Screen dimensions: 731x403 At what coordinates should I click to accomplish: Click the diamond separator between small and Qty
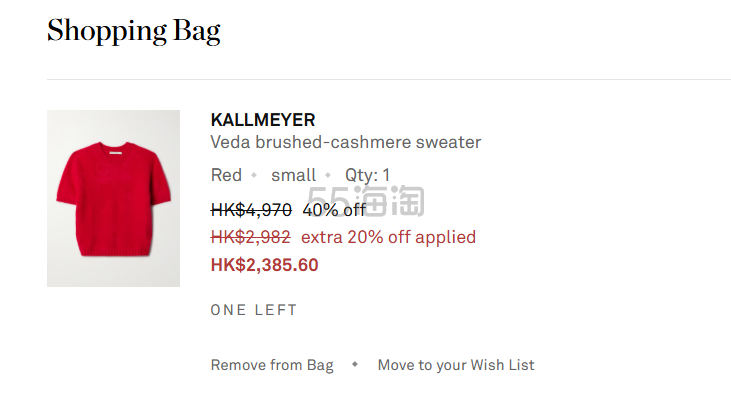tap(328, 175)
